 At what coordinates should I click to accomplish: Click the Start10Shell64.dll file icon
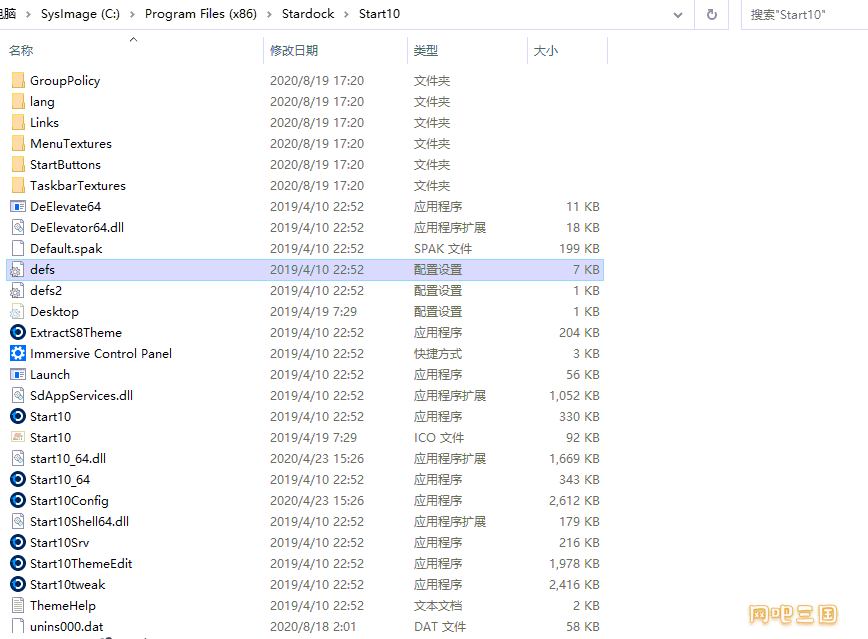(18, 522)
